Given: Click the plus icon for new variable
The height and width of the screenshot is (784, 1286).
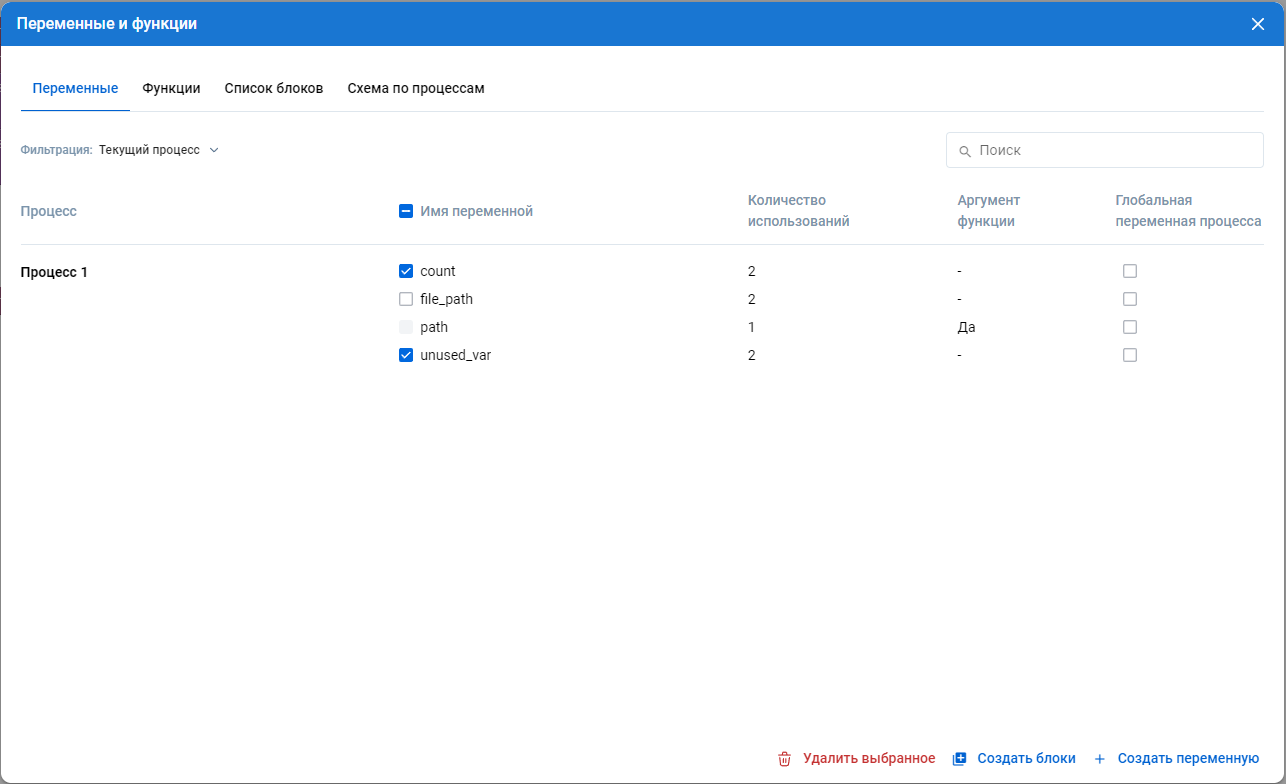Looking at the screenshot, I should (x=1100, y=759).
